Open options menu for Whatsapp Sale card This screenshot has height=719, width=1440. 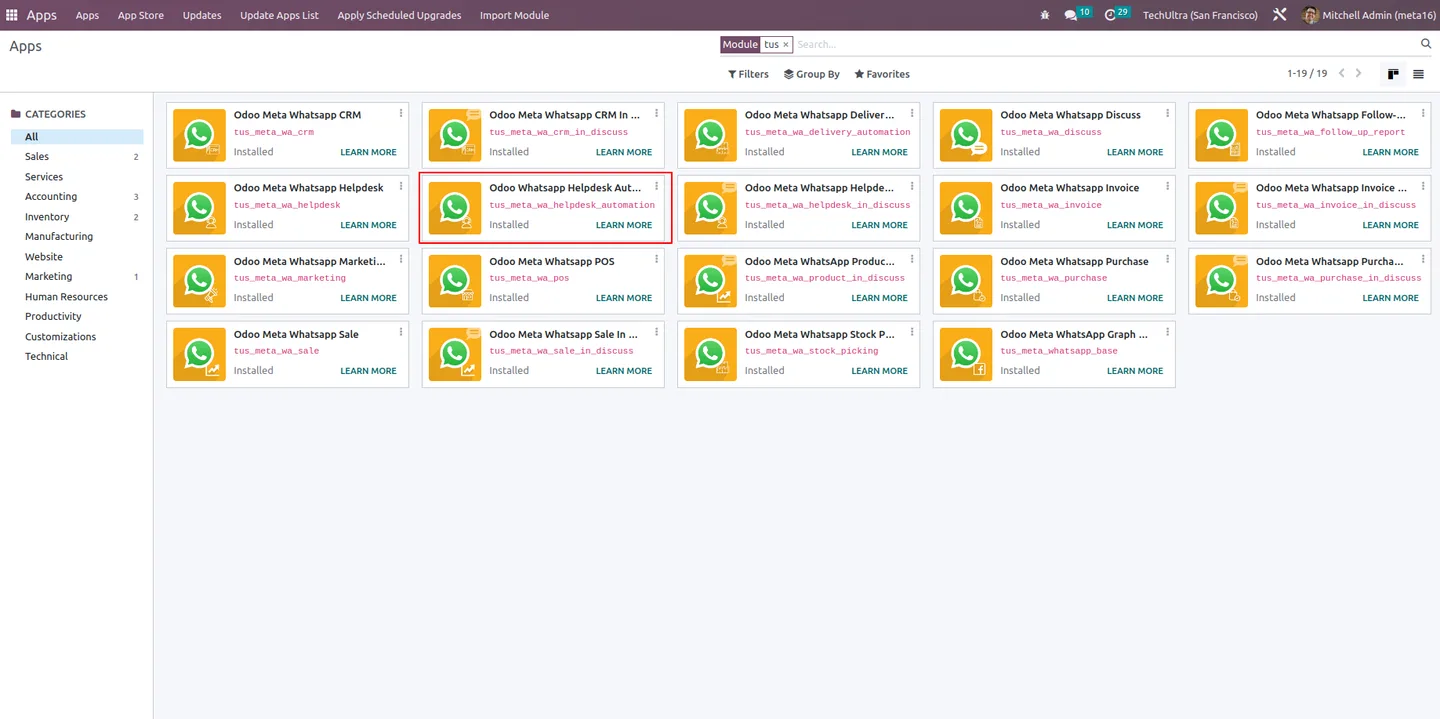click(401, 332)
